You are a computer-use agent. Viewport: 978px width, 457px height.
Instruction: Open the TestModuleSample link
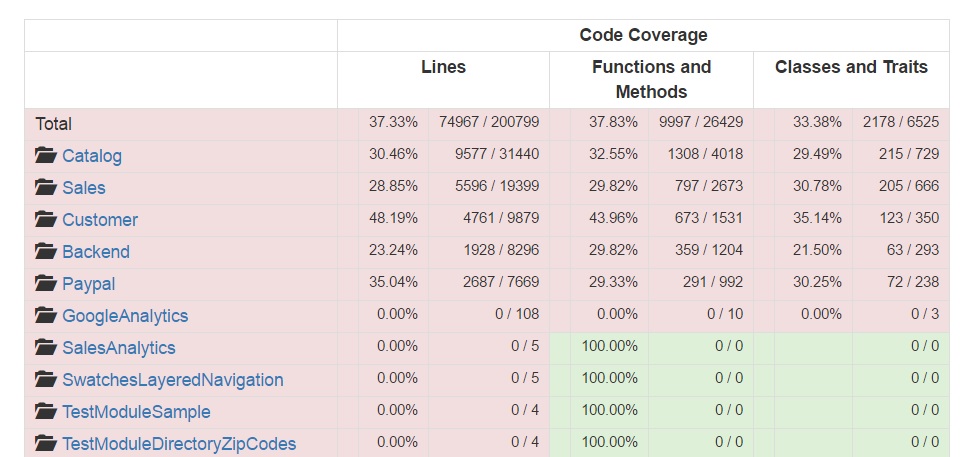pos(136,412)
